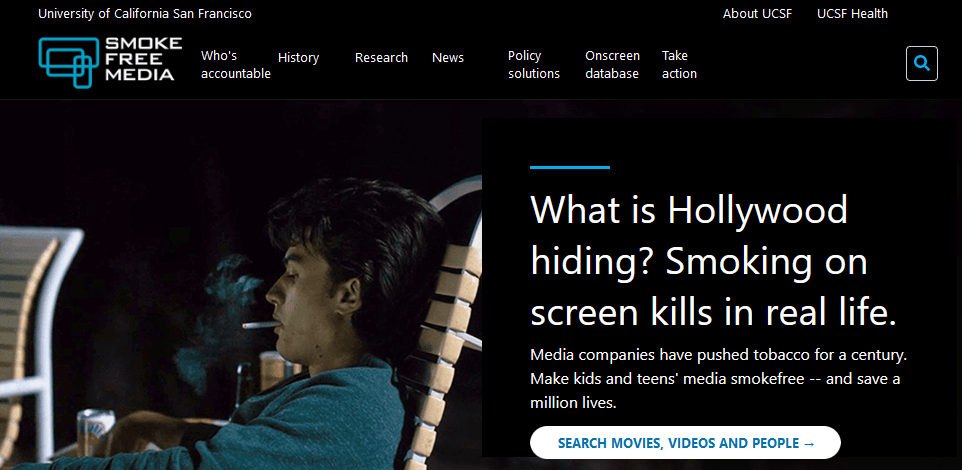Click the Smoke Free Media logo
962x470 pixels.
point(110,61)
